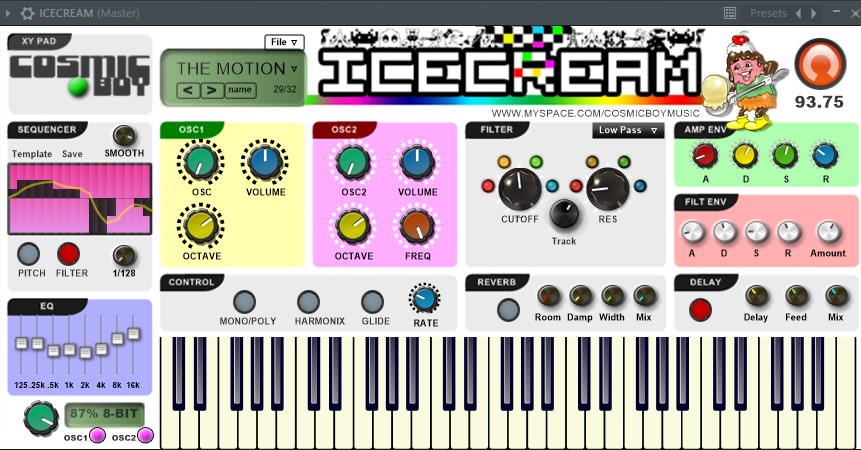861x450 pixels.
Task: Open the File dropdown menu
Action: [284, 42]
